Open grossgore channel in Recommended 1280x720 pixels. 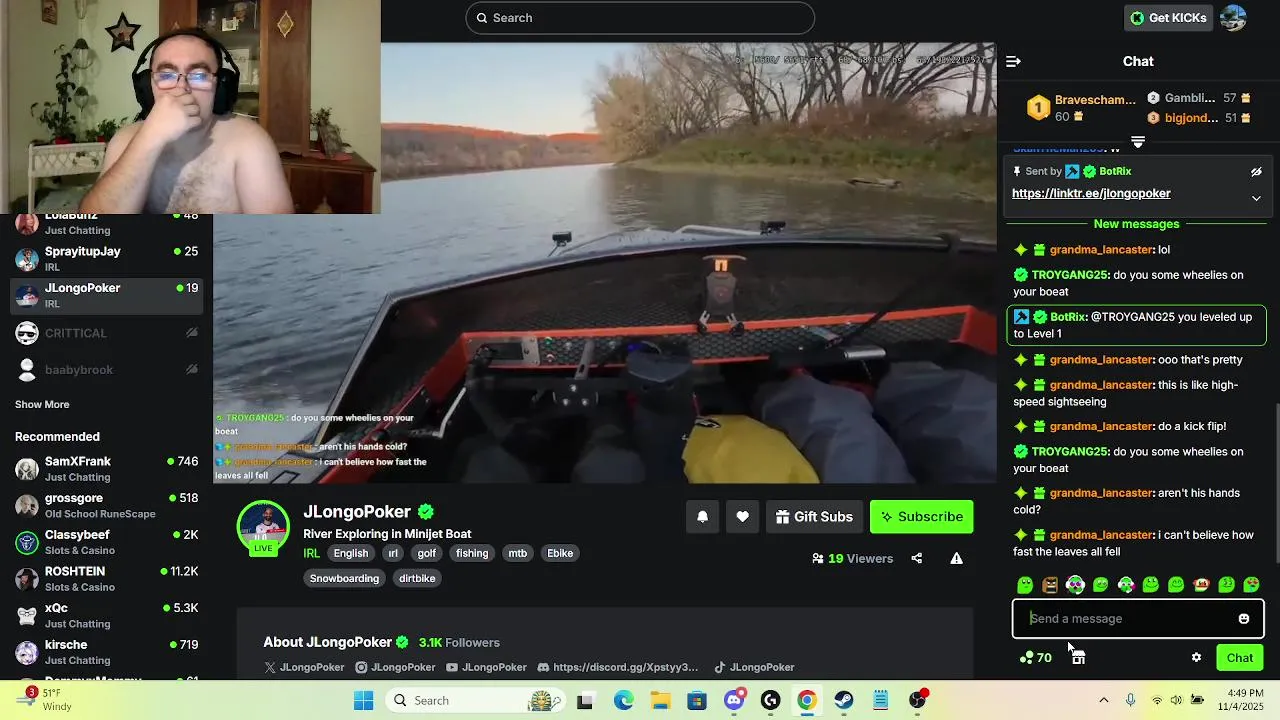tap(107, 505)
